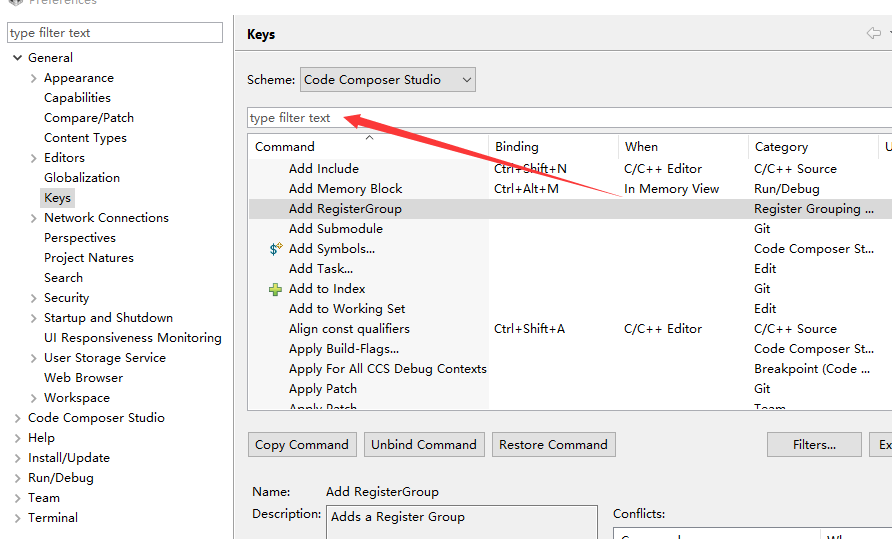Expand the User Storage Service node
This screenshot has height=539, width=892.
coord(34,358)
